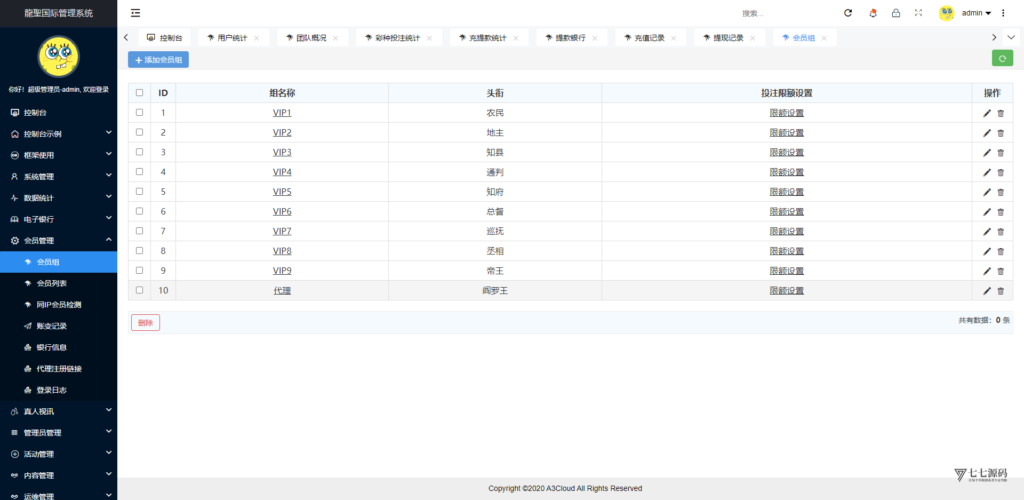Tick the select-all checkbox in table header
The image size is (1024, 500).
139,93
